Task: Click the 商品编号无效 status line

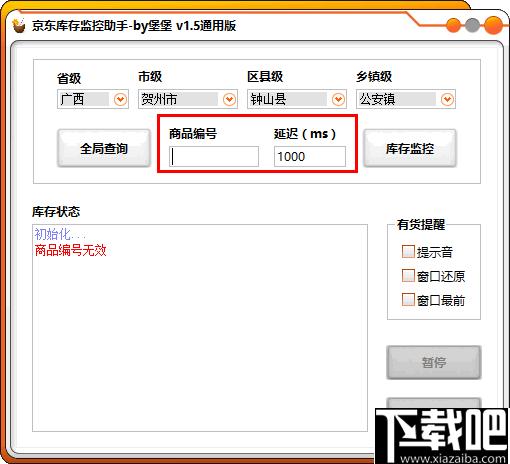Action: point(70,250)
